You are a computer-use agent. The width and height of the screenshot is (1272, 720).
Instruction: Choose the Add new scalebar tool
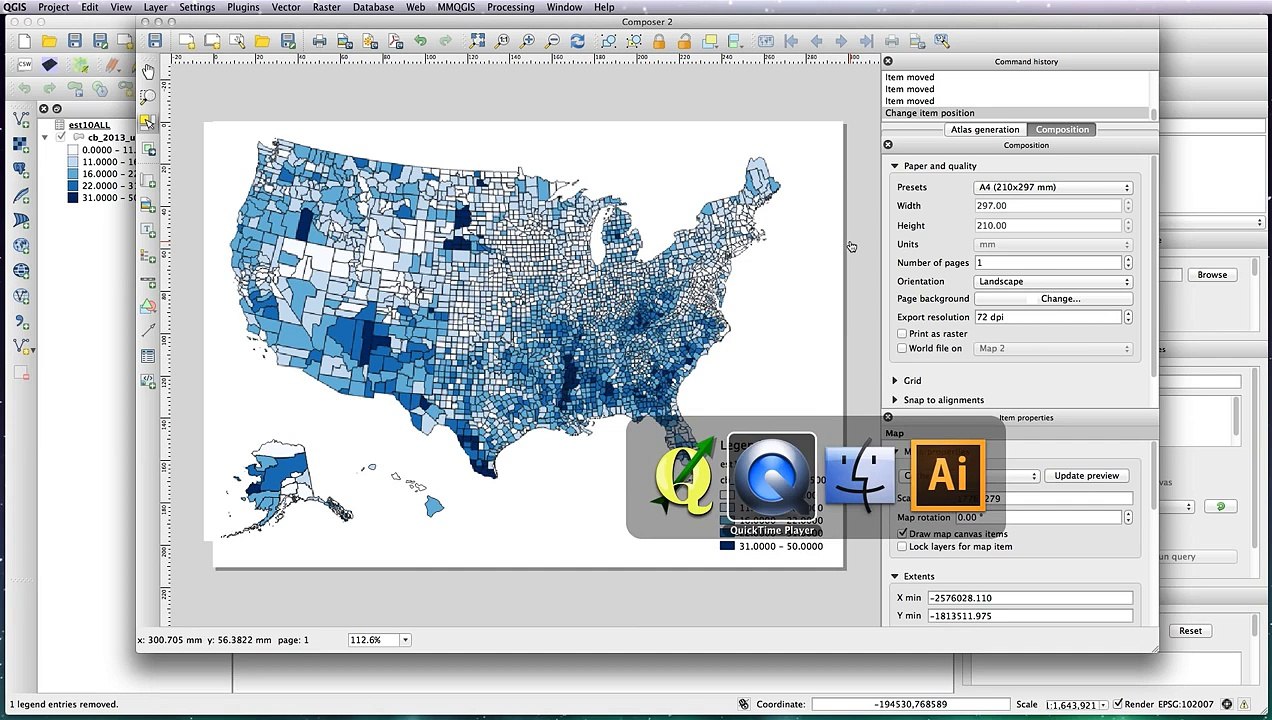point(148,283)
